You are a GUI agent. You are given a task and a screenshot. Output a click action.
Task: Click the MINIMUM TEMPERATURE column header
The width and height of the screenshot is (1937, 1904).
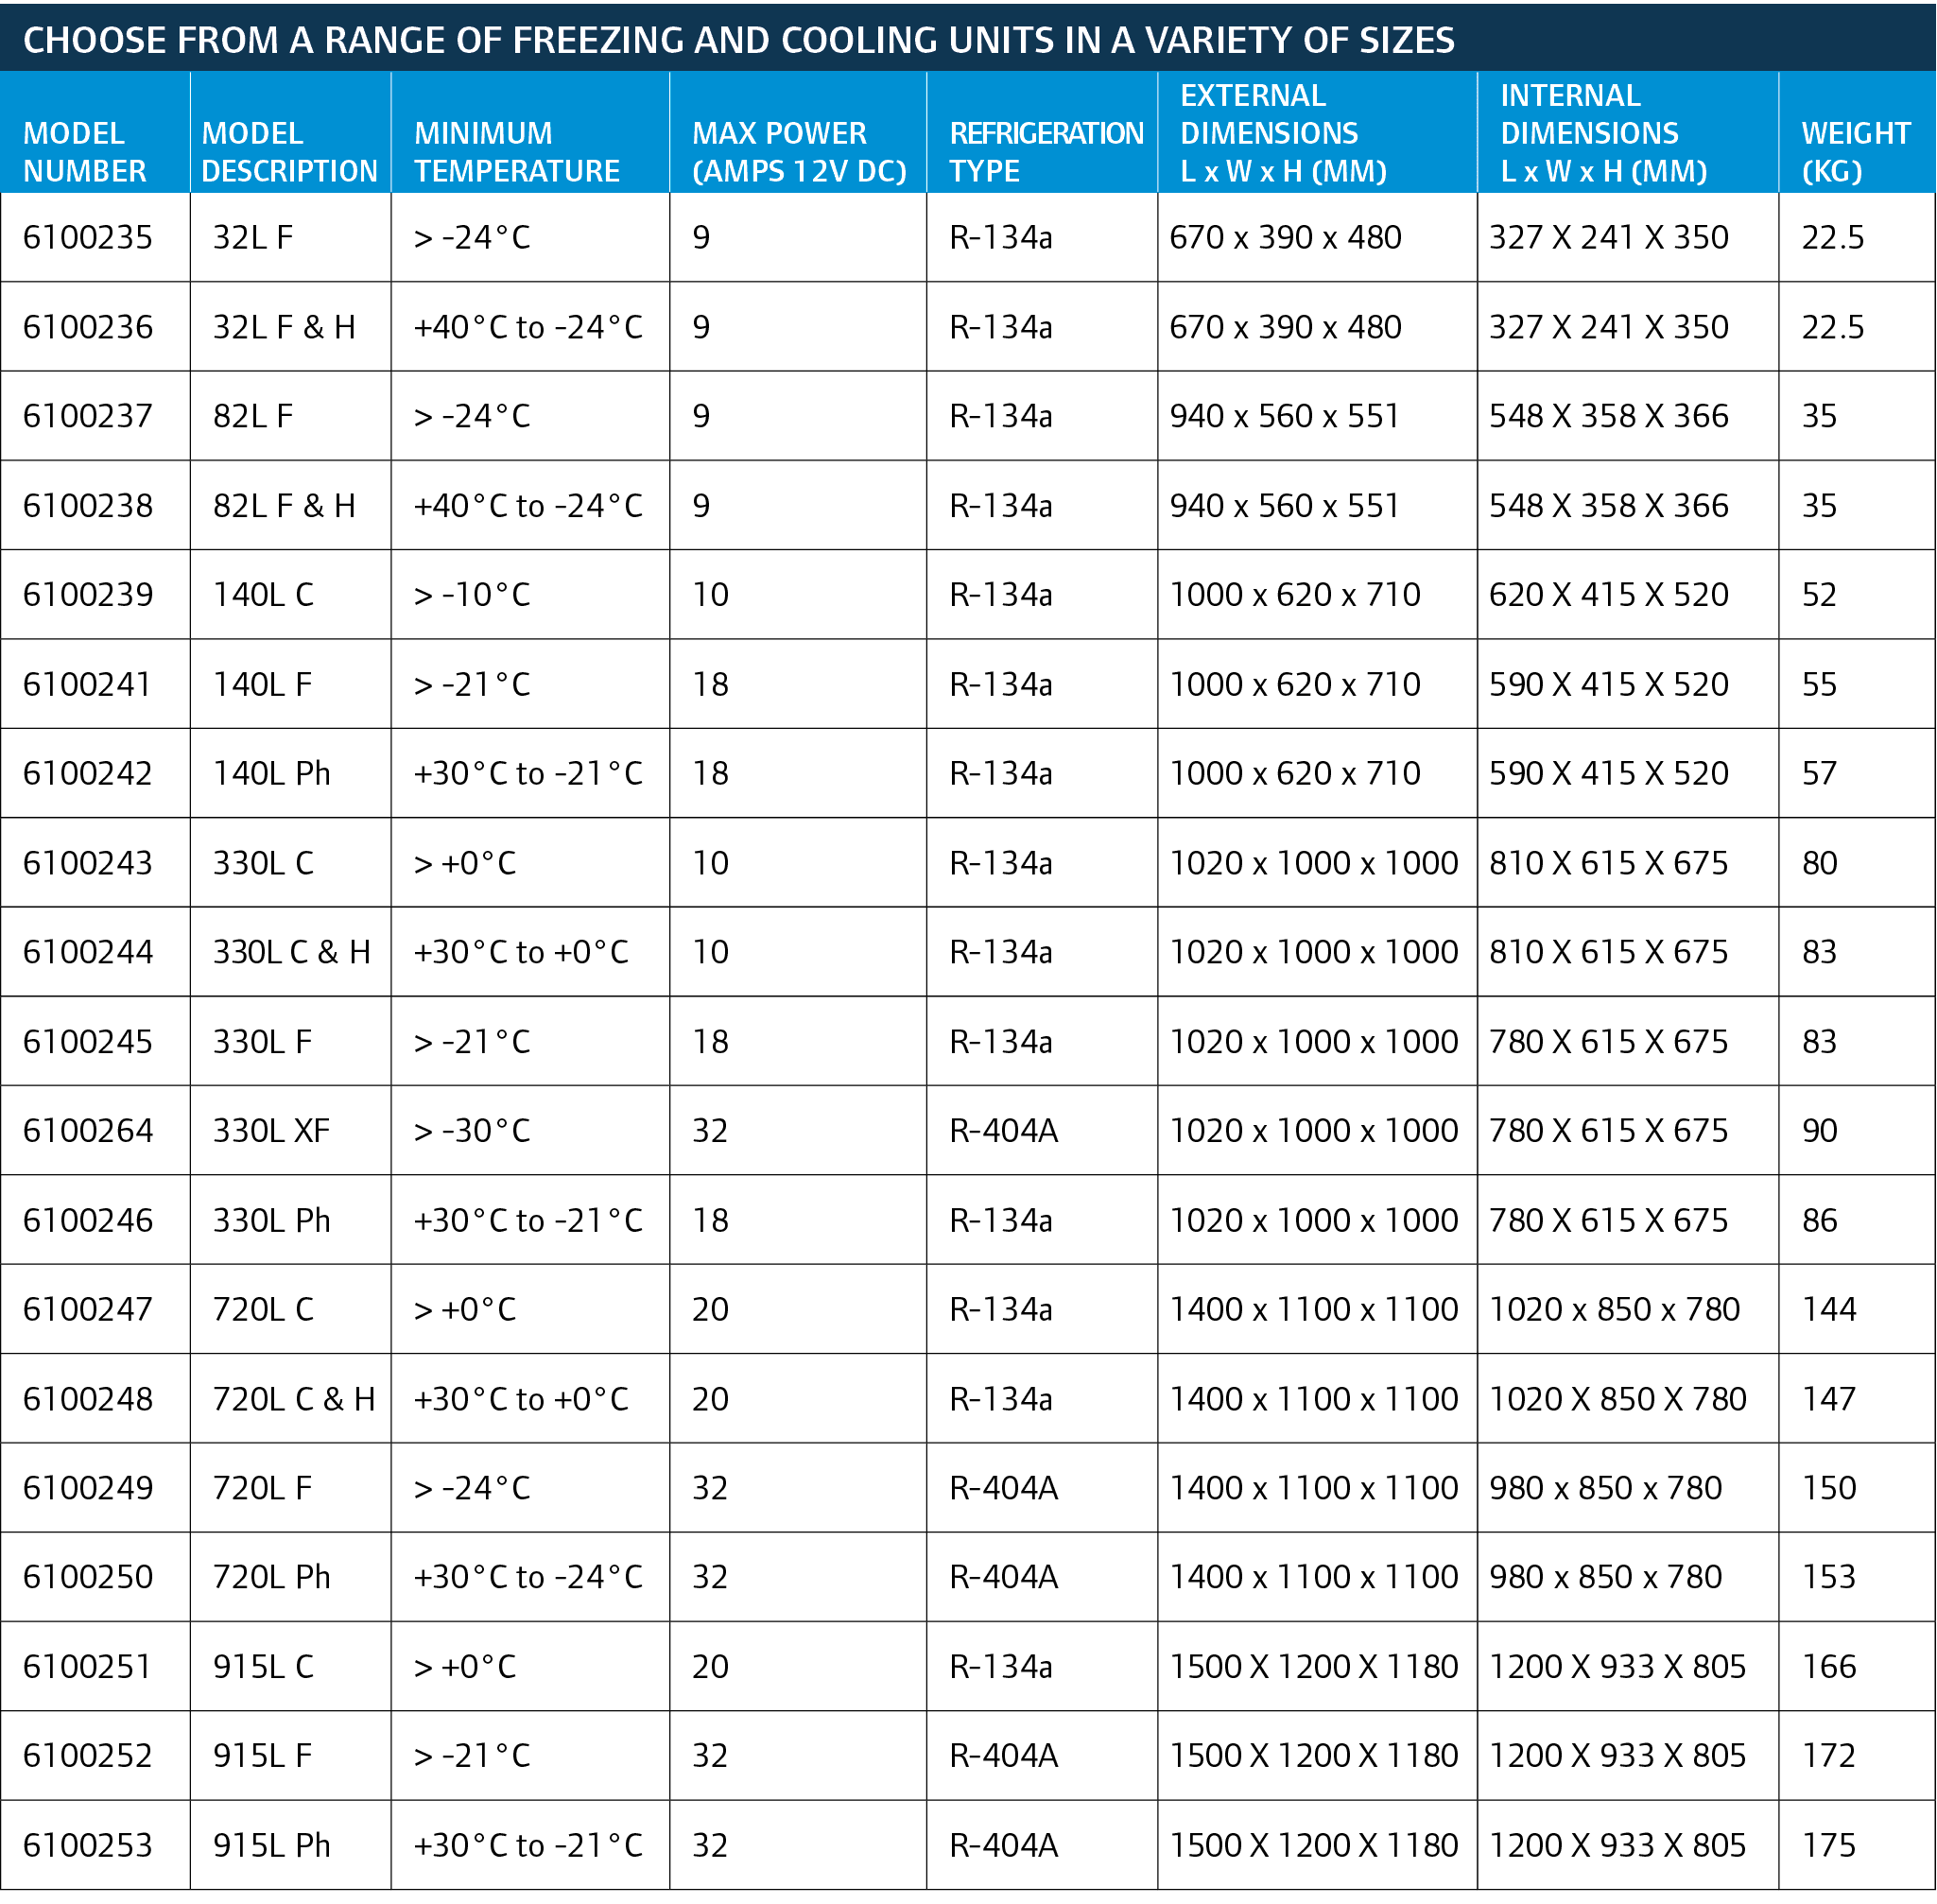tap(517, 152)
